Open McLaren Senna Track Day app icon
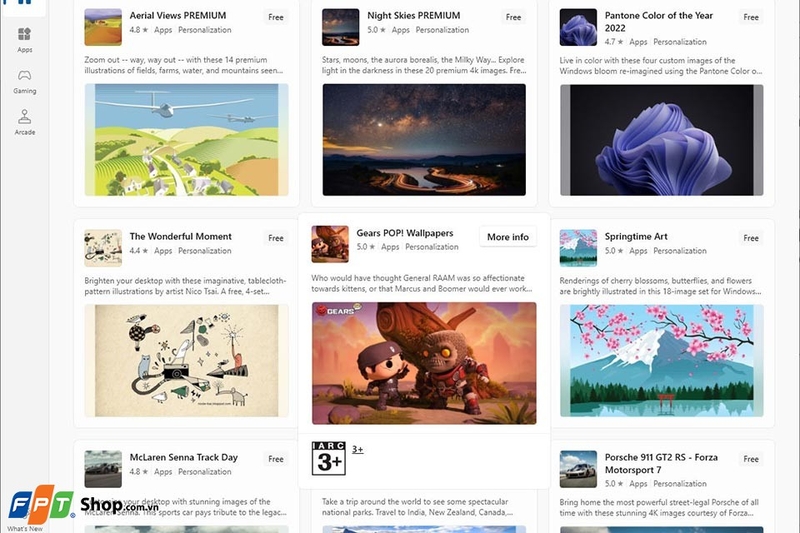800x533 pixels. click(x=103, y=469)
